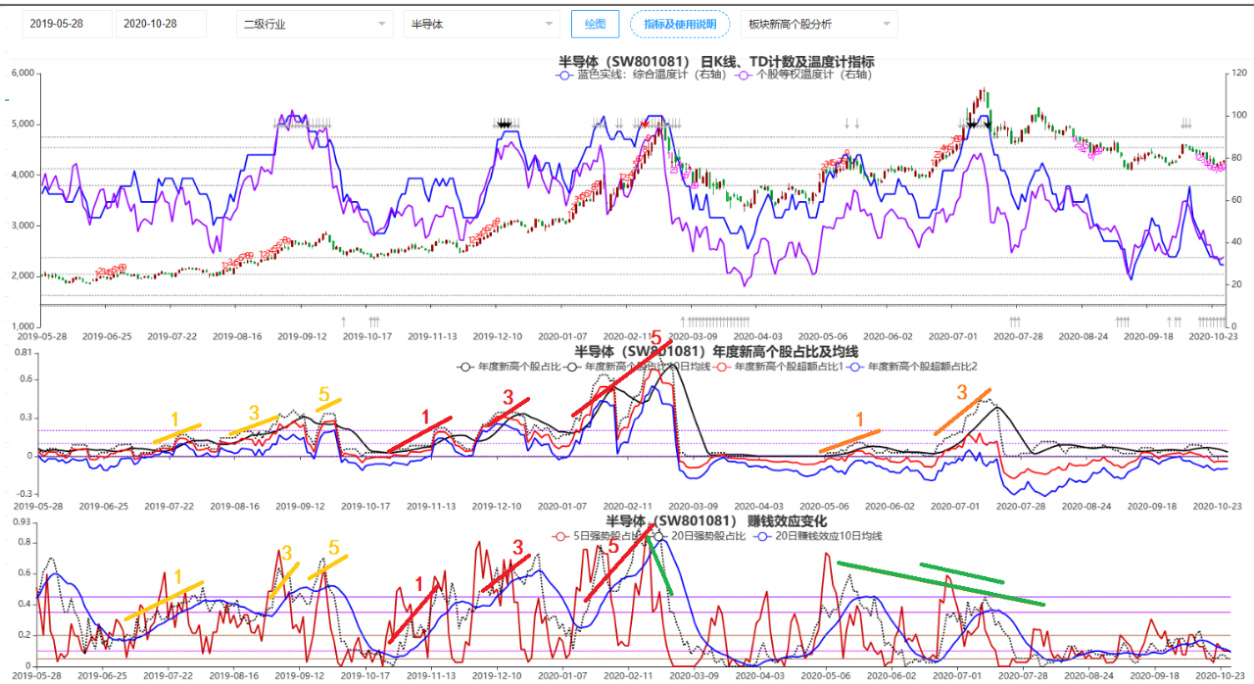The width and height of the screenshot is (1254, 684).
Task: Click the end date field 2020-10-28
Action: tap(161, 24)
